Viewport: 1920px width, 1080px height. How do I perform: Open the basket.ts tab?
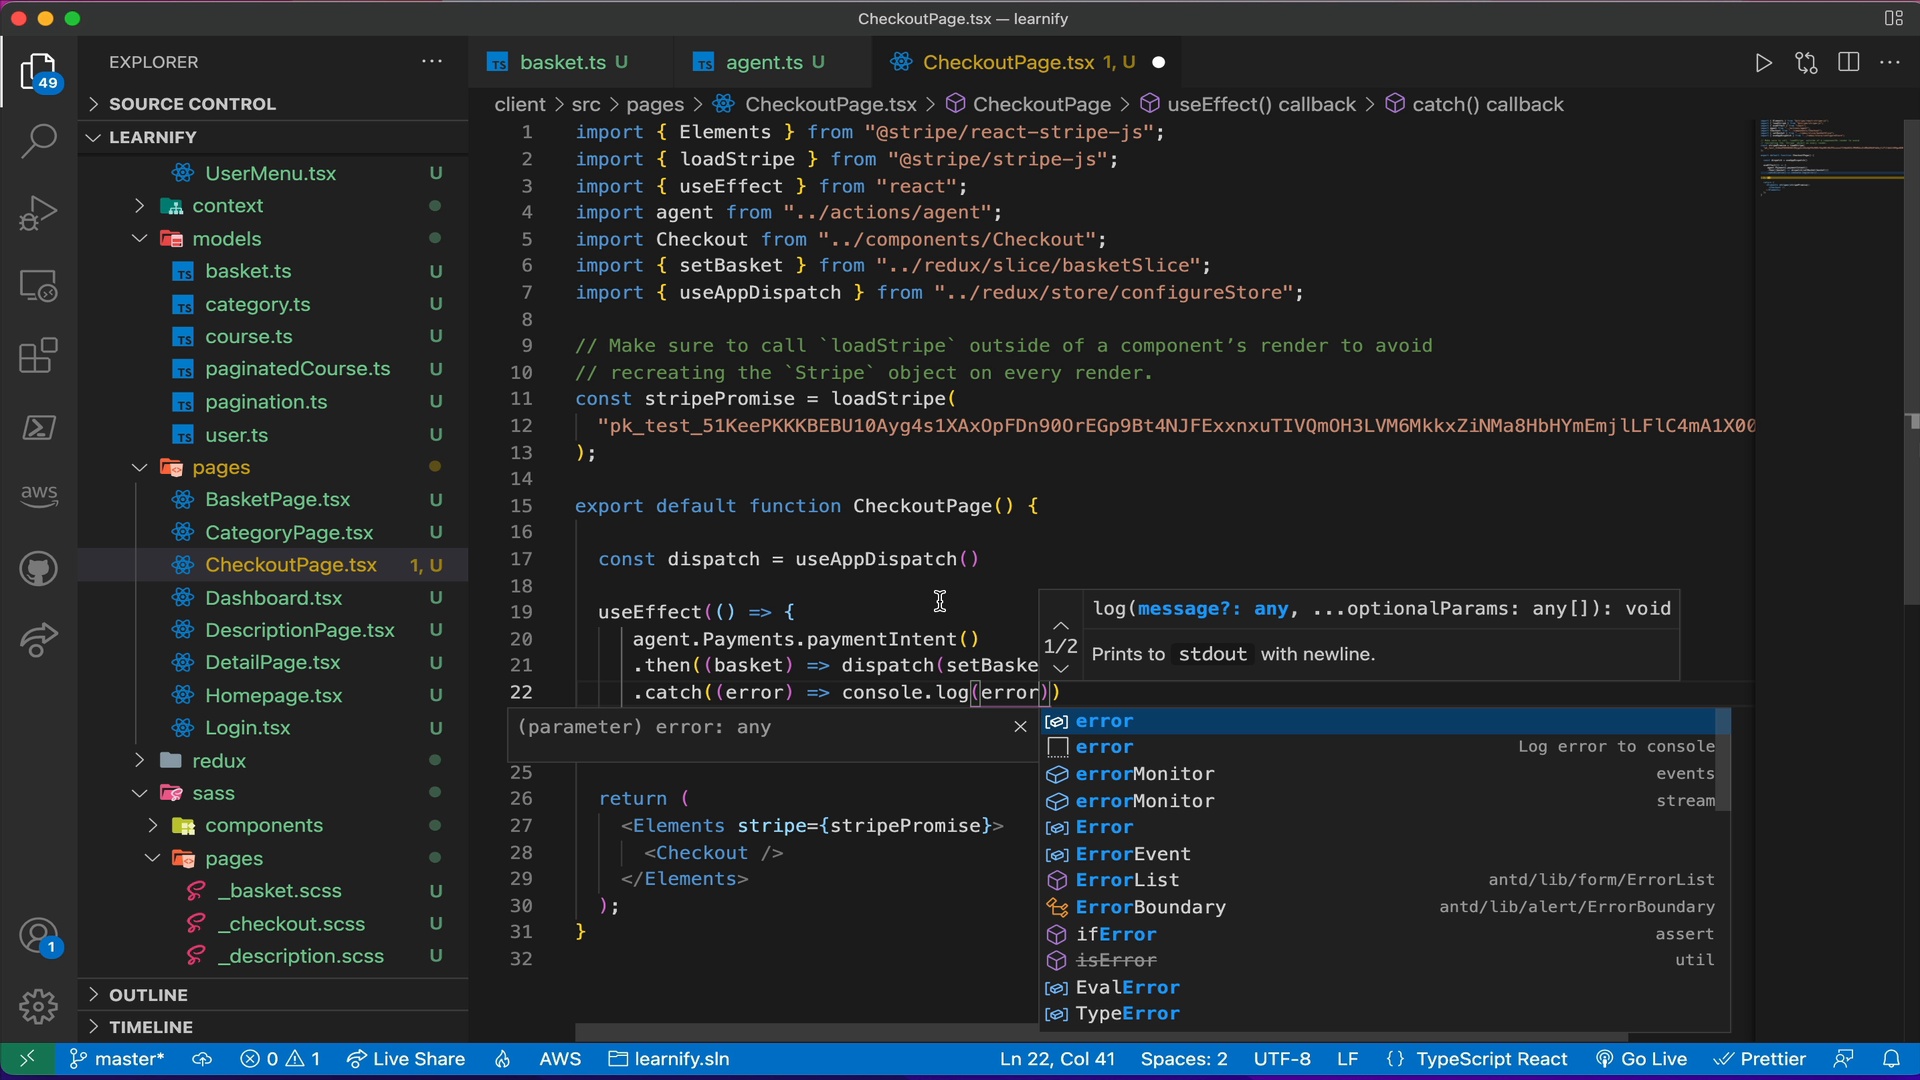click(559, 62)
